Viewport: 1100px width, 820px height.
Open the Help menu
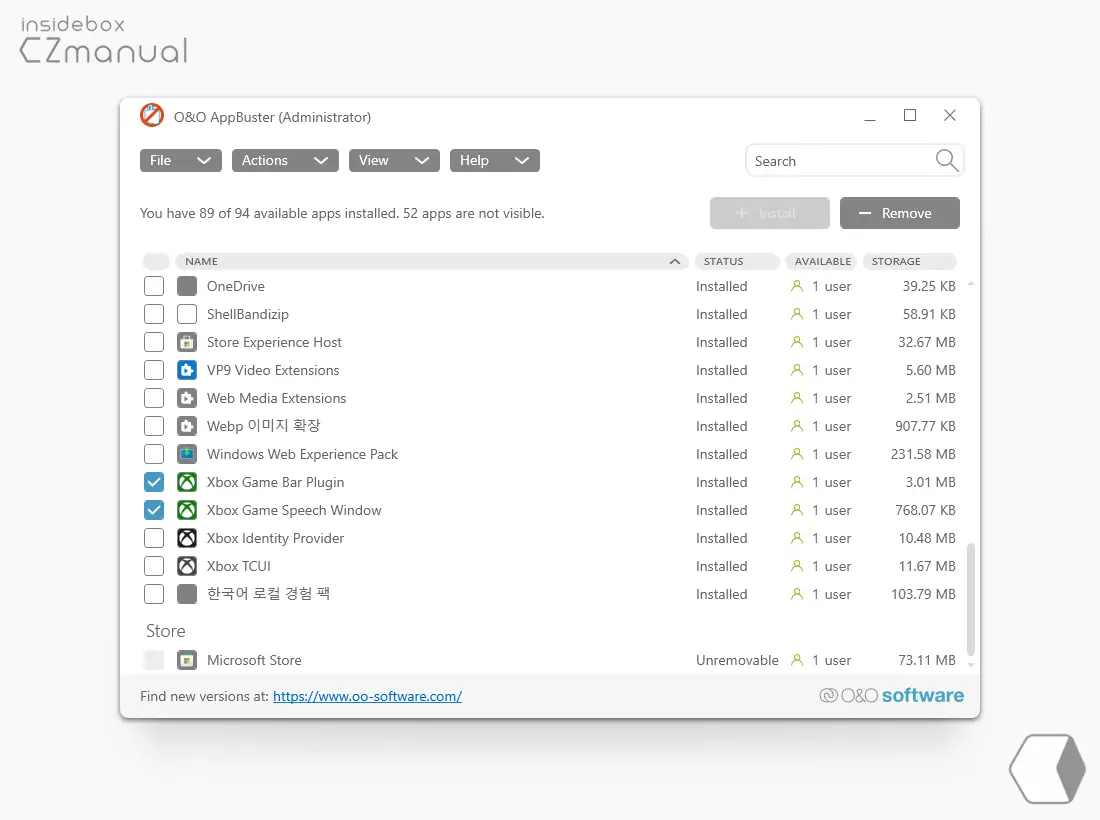494,160
